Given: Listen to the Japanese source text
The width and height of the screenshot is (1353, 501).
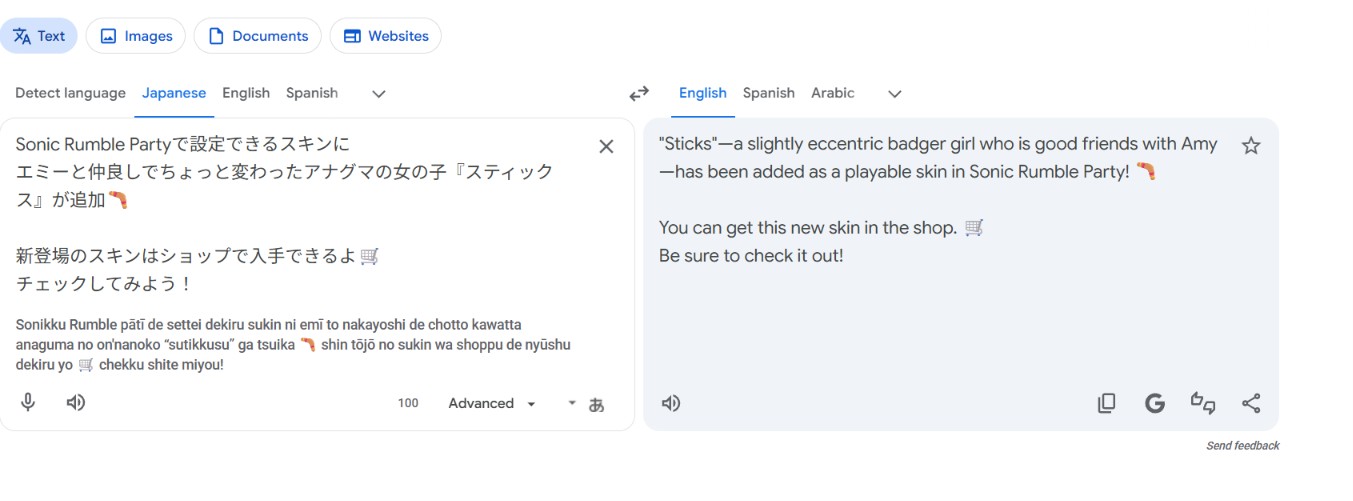Looking at the screenshot, I should coord(76,403).
